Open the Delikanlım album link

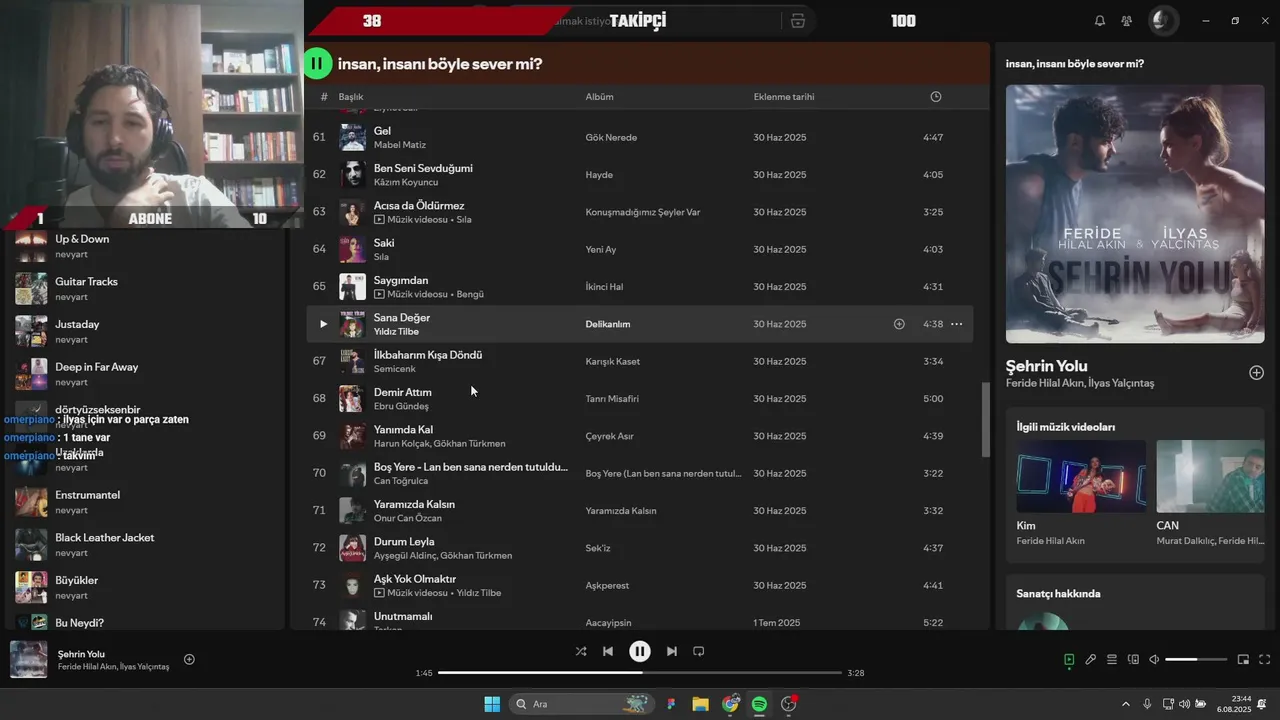click(607, 324)
